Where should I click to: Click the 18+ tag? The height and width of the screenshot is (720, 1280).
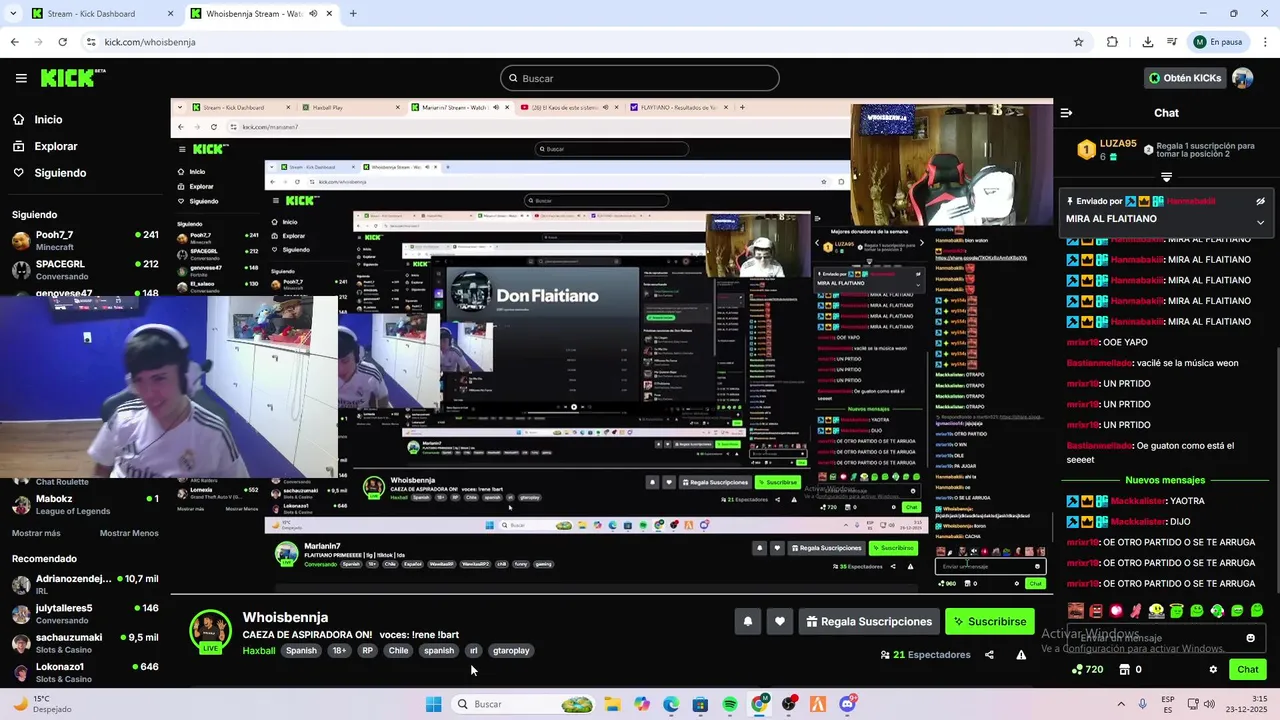click(x=339, y=650)
